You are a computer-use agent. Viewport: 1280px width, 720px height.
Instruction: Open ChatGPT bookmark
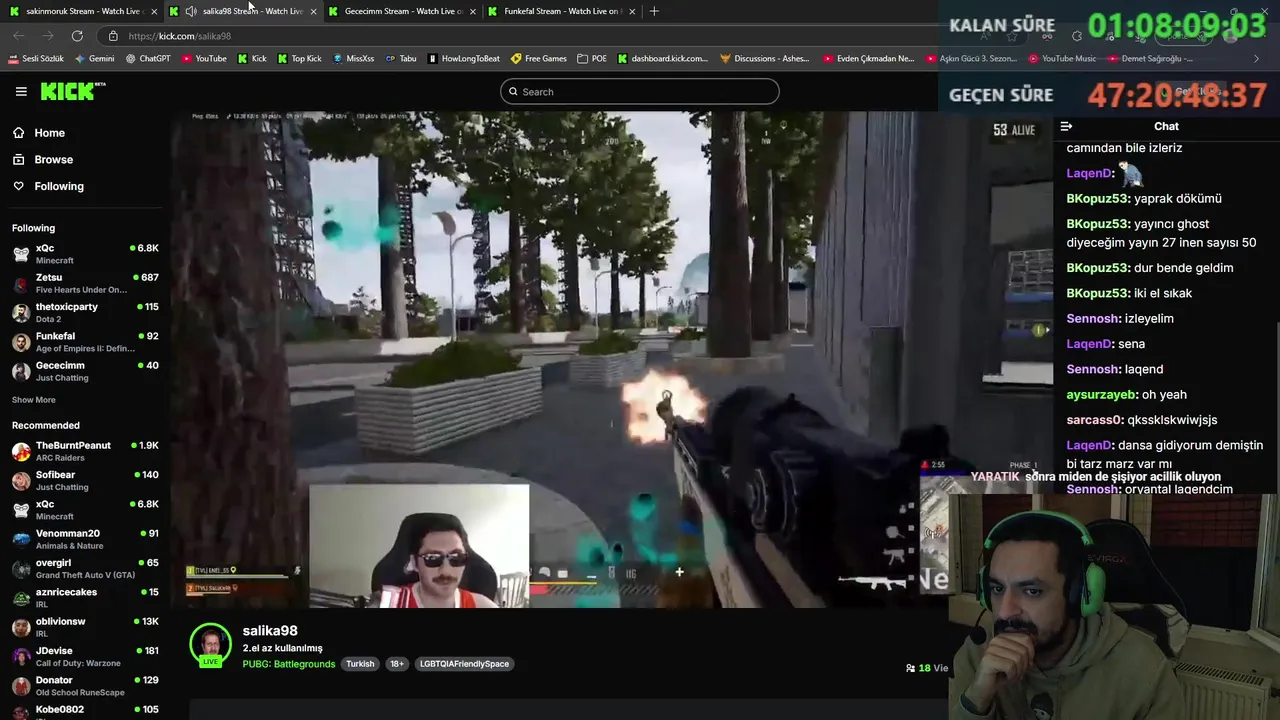pyautogui.click(x=148, y=59)
